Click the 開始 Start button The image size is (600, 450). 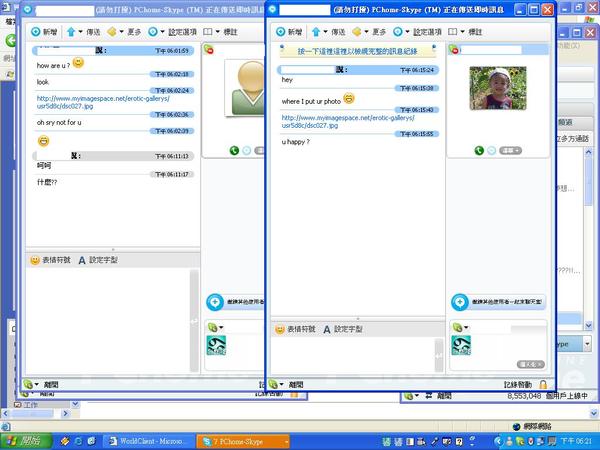[x=26, y=441]
